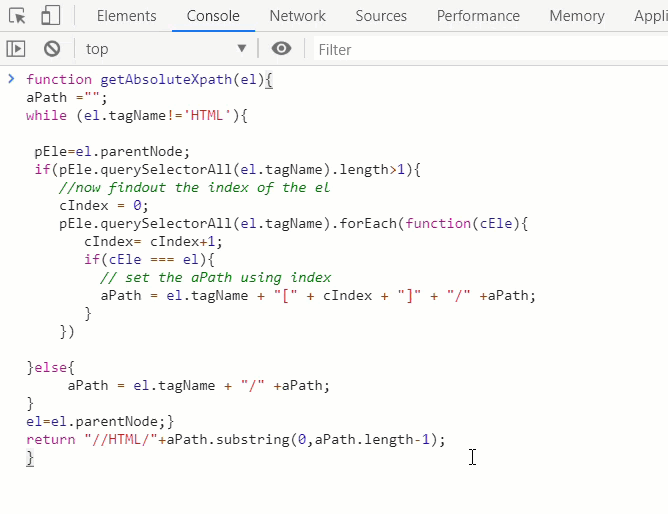Viewport: 668px width, 514px height.
Task: Open the partially visible Application tab
Action: 651,16
